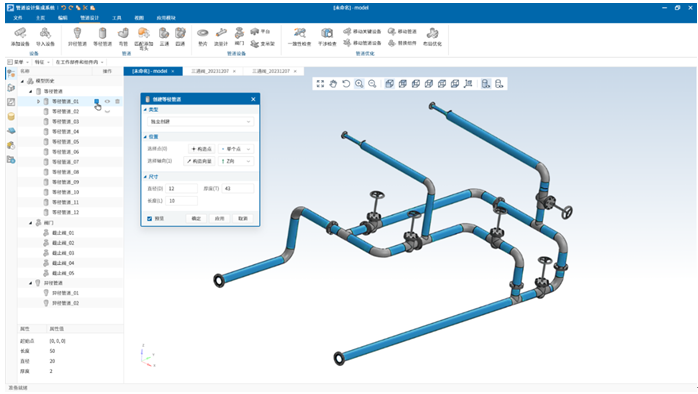Open the model tree sidebar panel icon
The image size is (698, 394).
11,74
